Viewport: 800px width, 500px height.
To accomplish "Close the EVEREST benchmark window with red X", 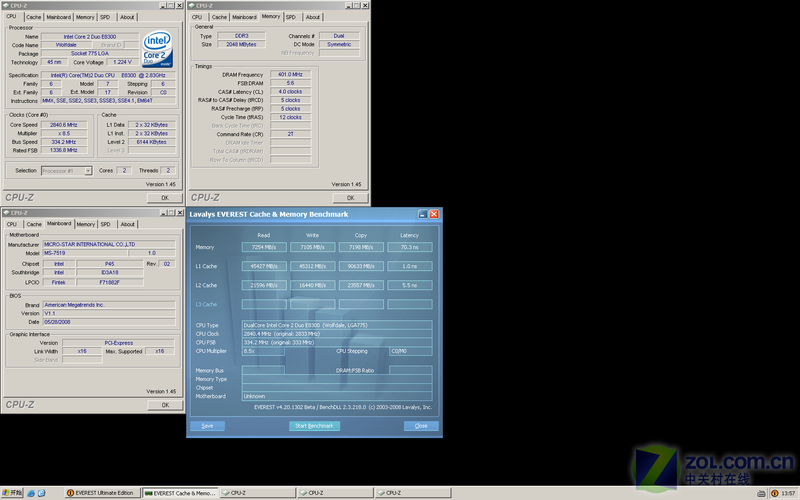I will pyautogui.click(x=434, y=214).
